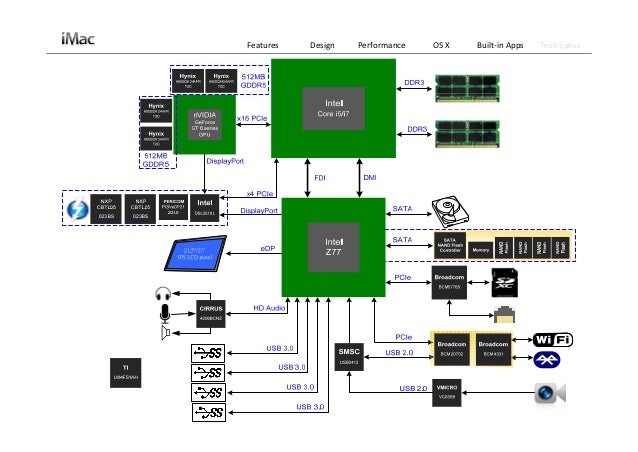Click the Pericom chip block
Screen dimensions: 638x452
tap(173, 207)
